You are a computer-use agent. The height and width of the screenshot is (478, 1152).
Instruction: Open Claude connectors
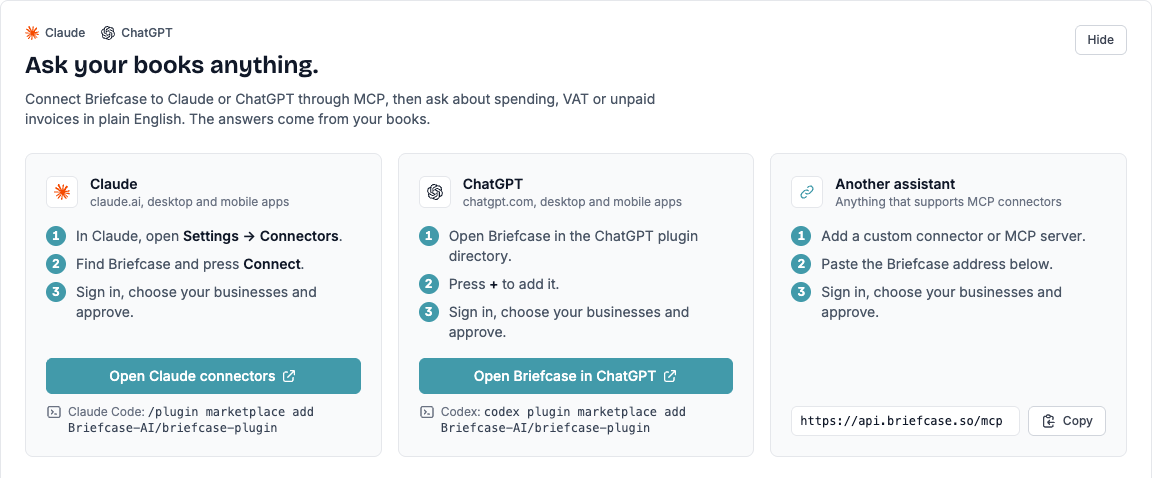(x=204, y=376)
